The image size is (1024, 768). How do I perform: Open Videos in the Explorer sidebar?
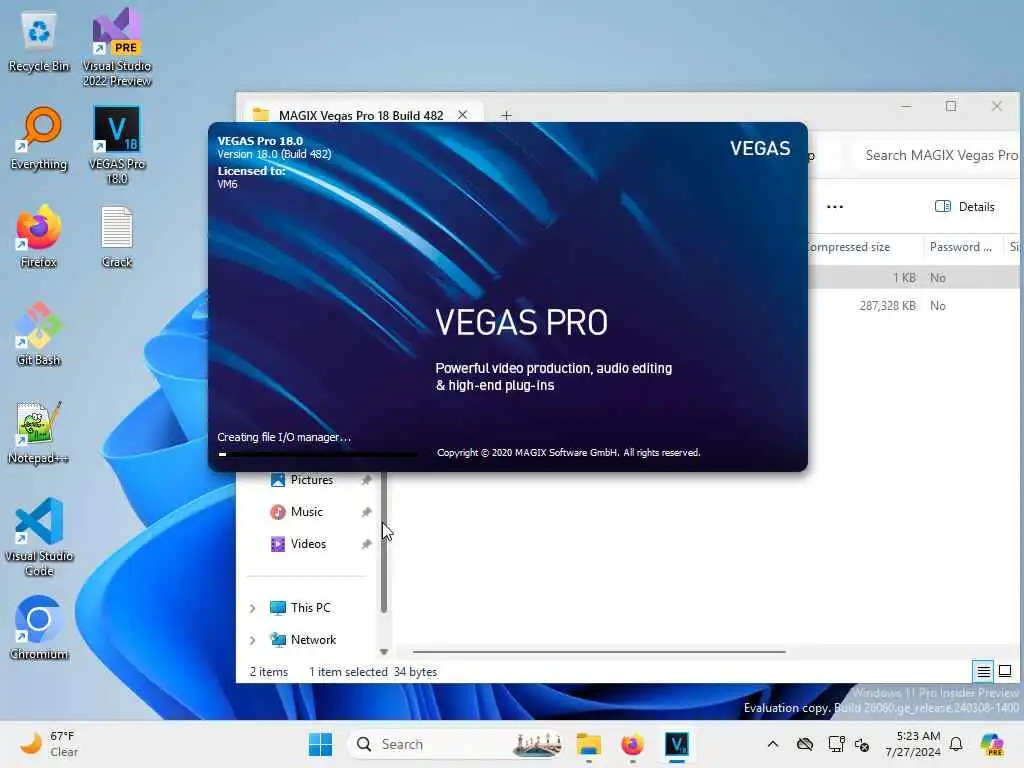pos(308,544)
